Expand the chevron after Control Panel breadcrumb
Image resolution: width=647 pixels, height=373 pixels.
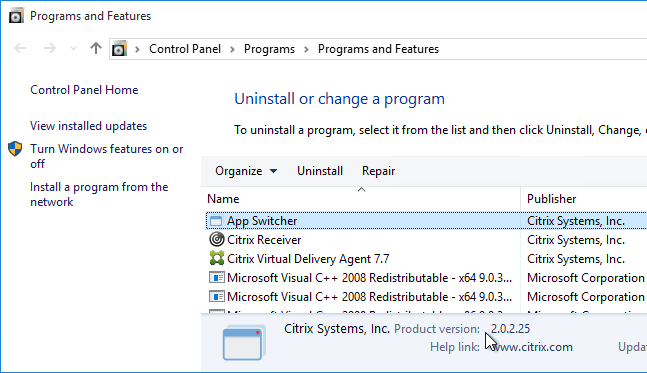(x=232, y=49)
